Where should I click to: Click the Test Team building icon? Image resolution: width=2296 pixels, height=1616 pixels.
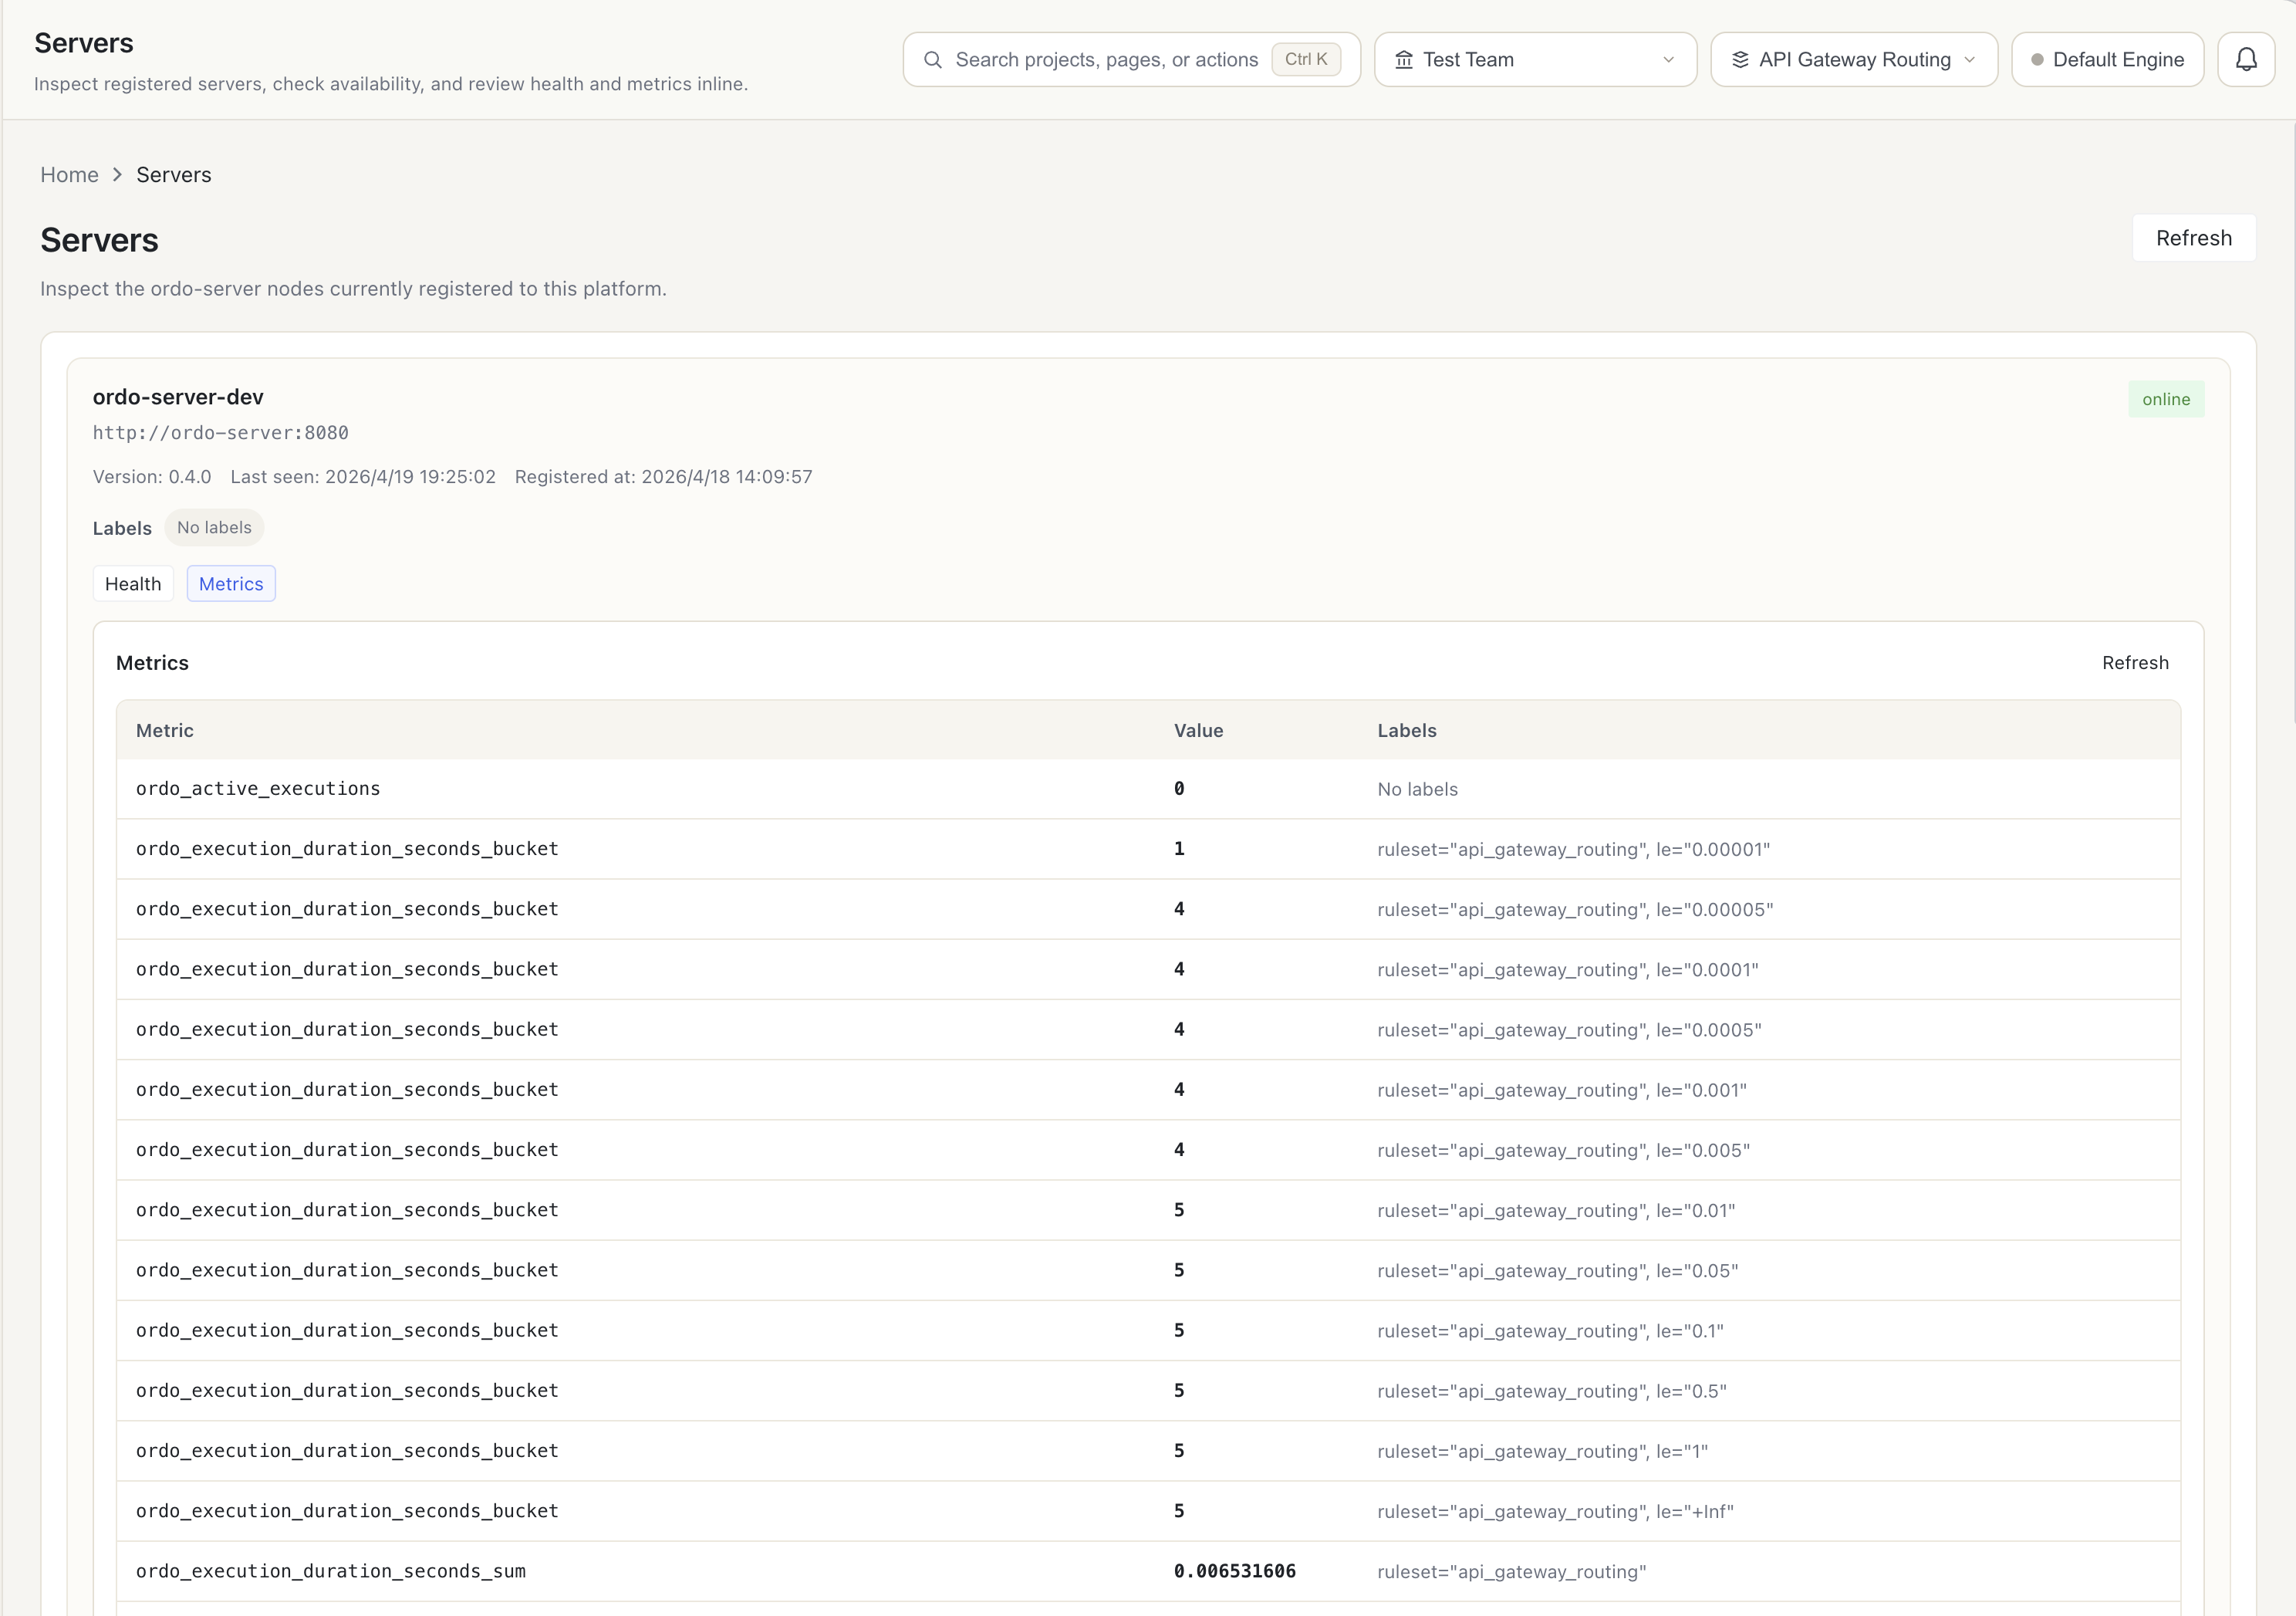1404,60
